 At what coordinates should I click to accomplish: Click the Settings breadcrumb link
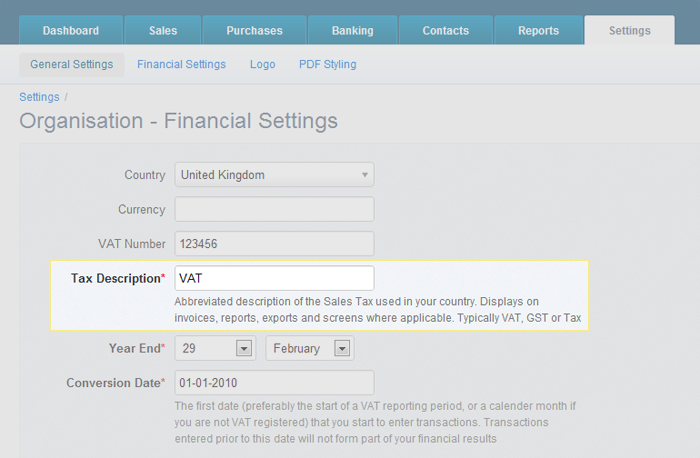39,97
